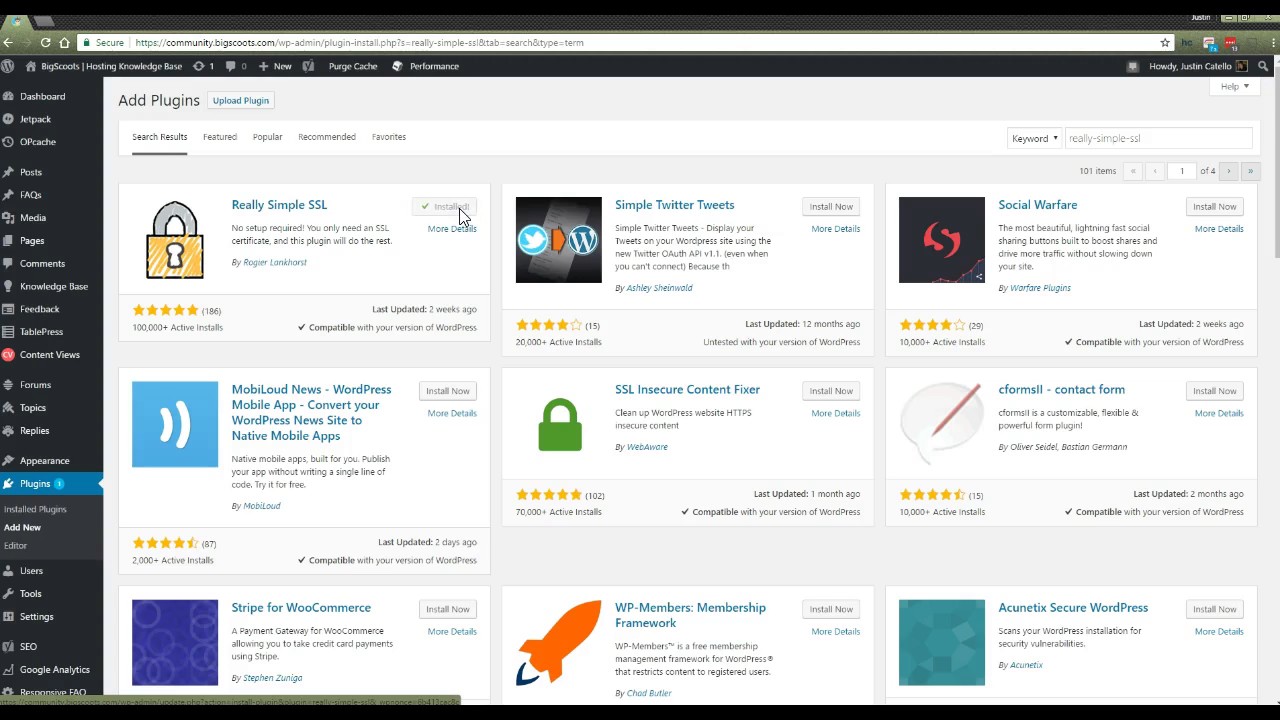The width and height of the screenshot is (1280, 720).
Task: Install WP-Members Membership Framework plugin
Action: (x=831, y=609)
